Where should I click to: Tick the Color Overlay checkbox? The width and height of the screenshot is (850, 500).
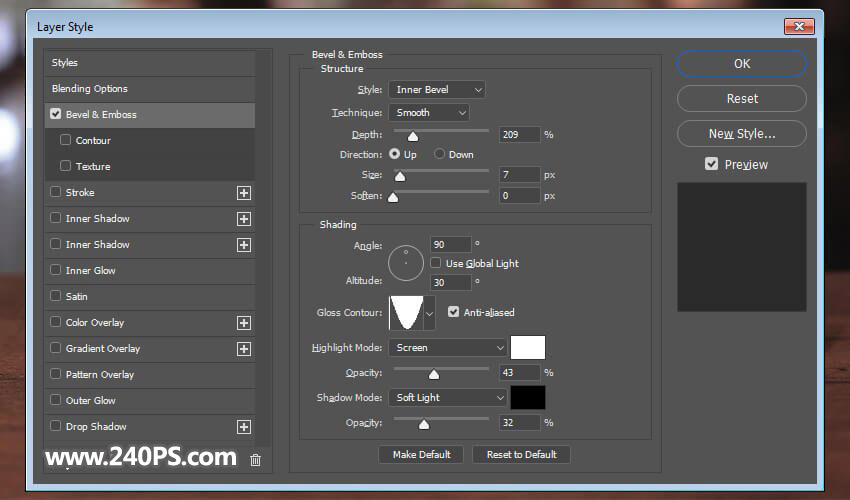click(55, 322)
